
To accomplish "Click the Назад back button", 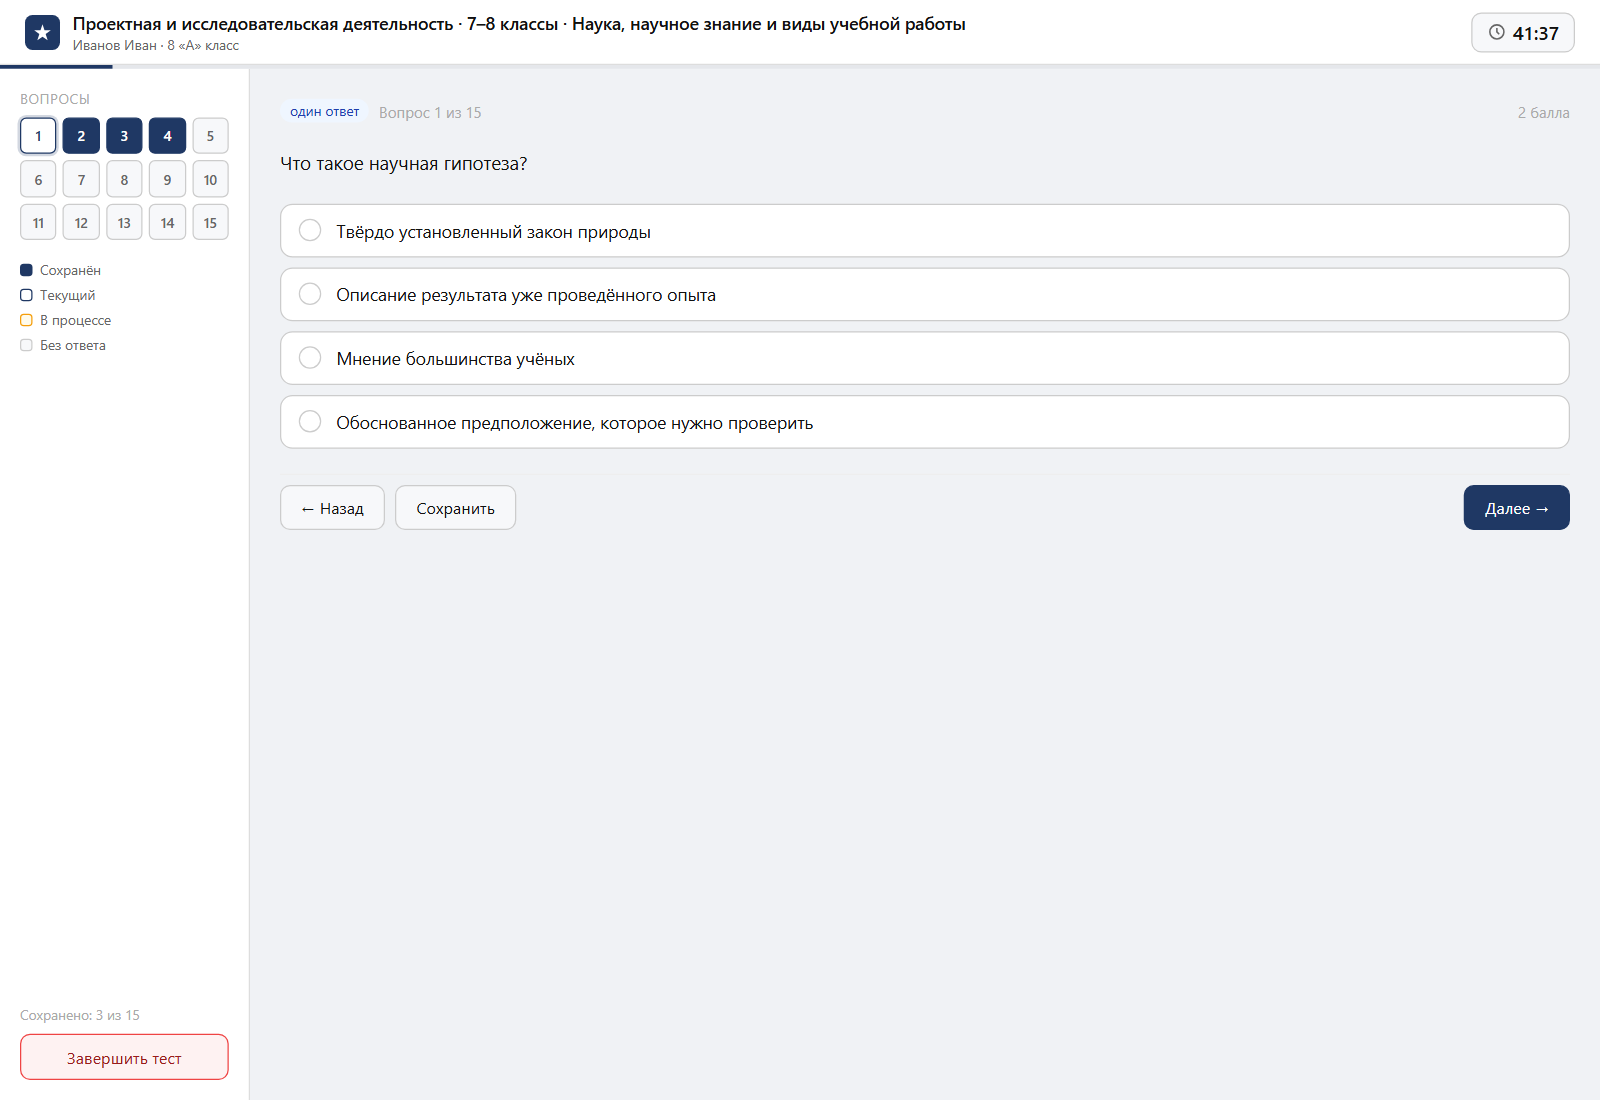I will (332, 508).
